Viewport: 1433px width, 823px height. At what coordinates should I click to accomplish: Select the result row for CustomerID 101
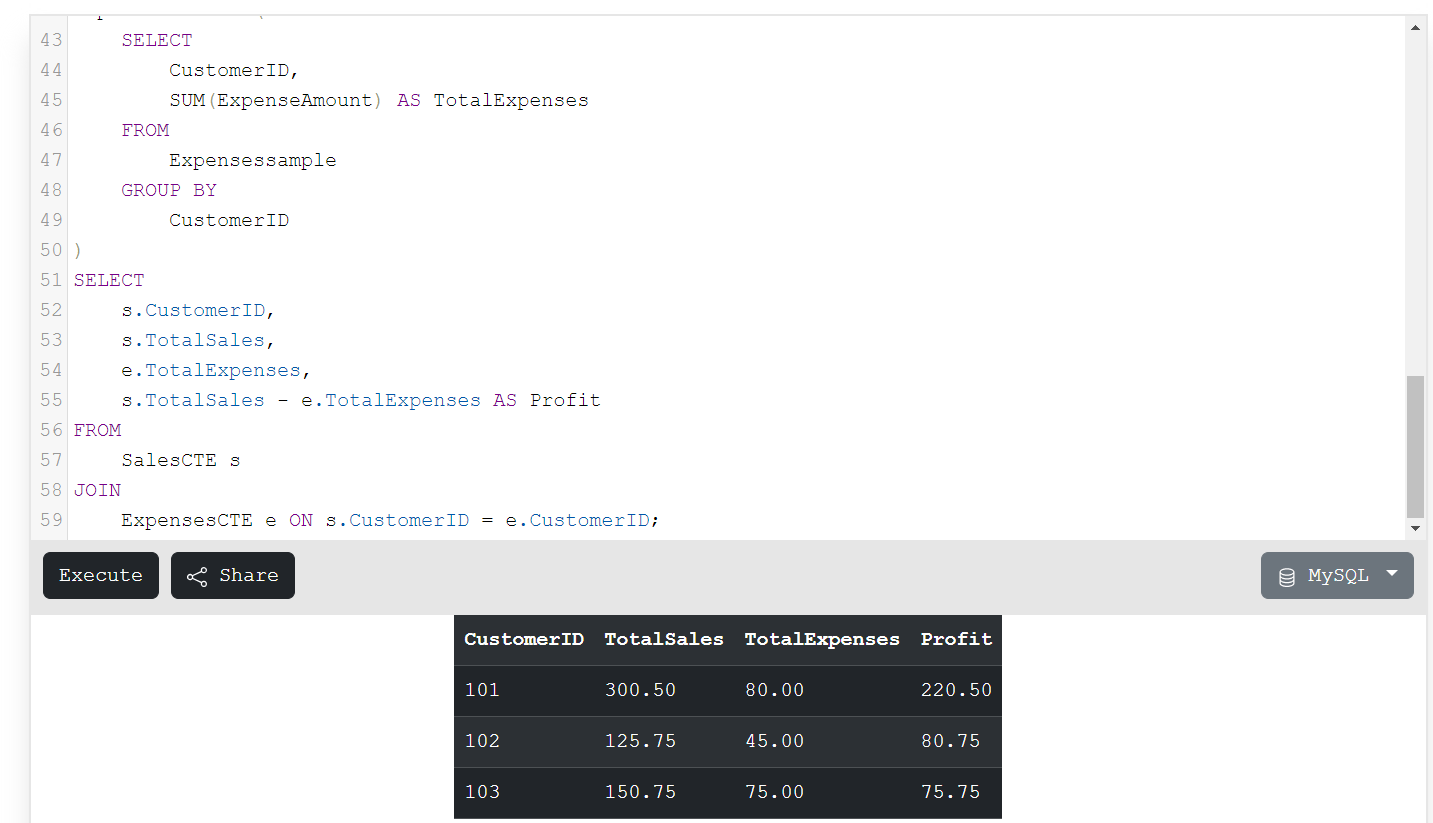pyautogui.click(x=727, y=689)
